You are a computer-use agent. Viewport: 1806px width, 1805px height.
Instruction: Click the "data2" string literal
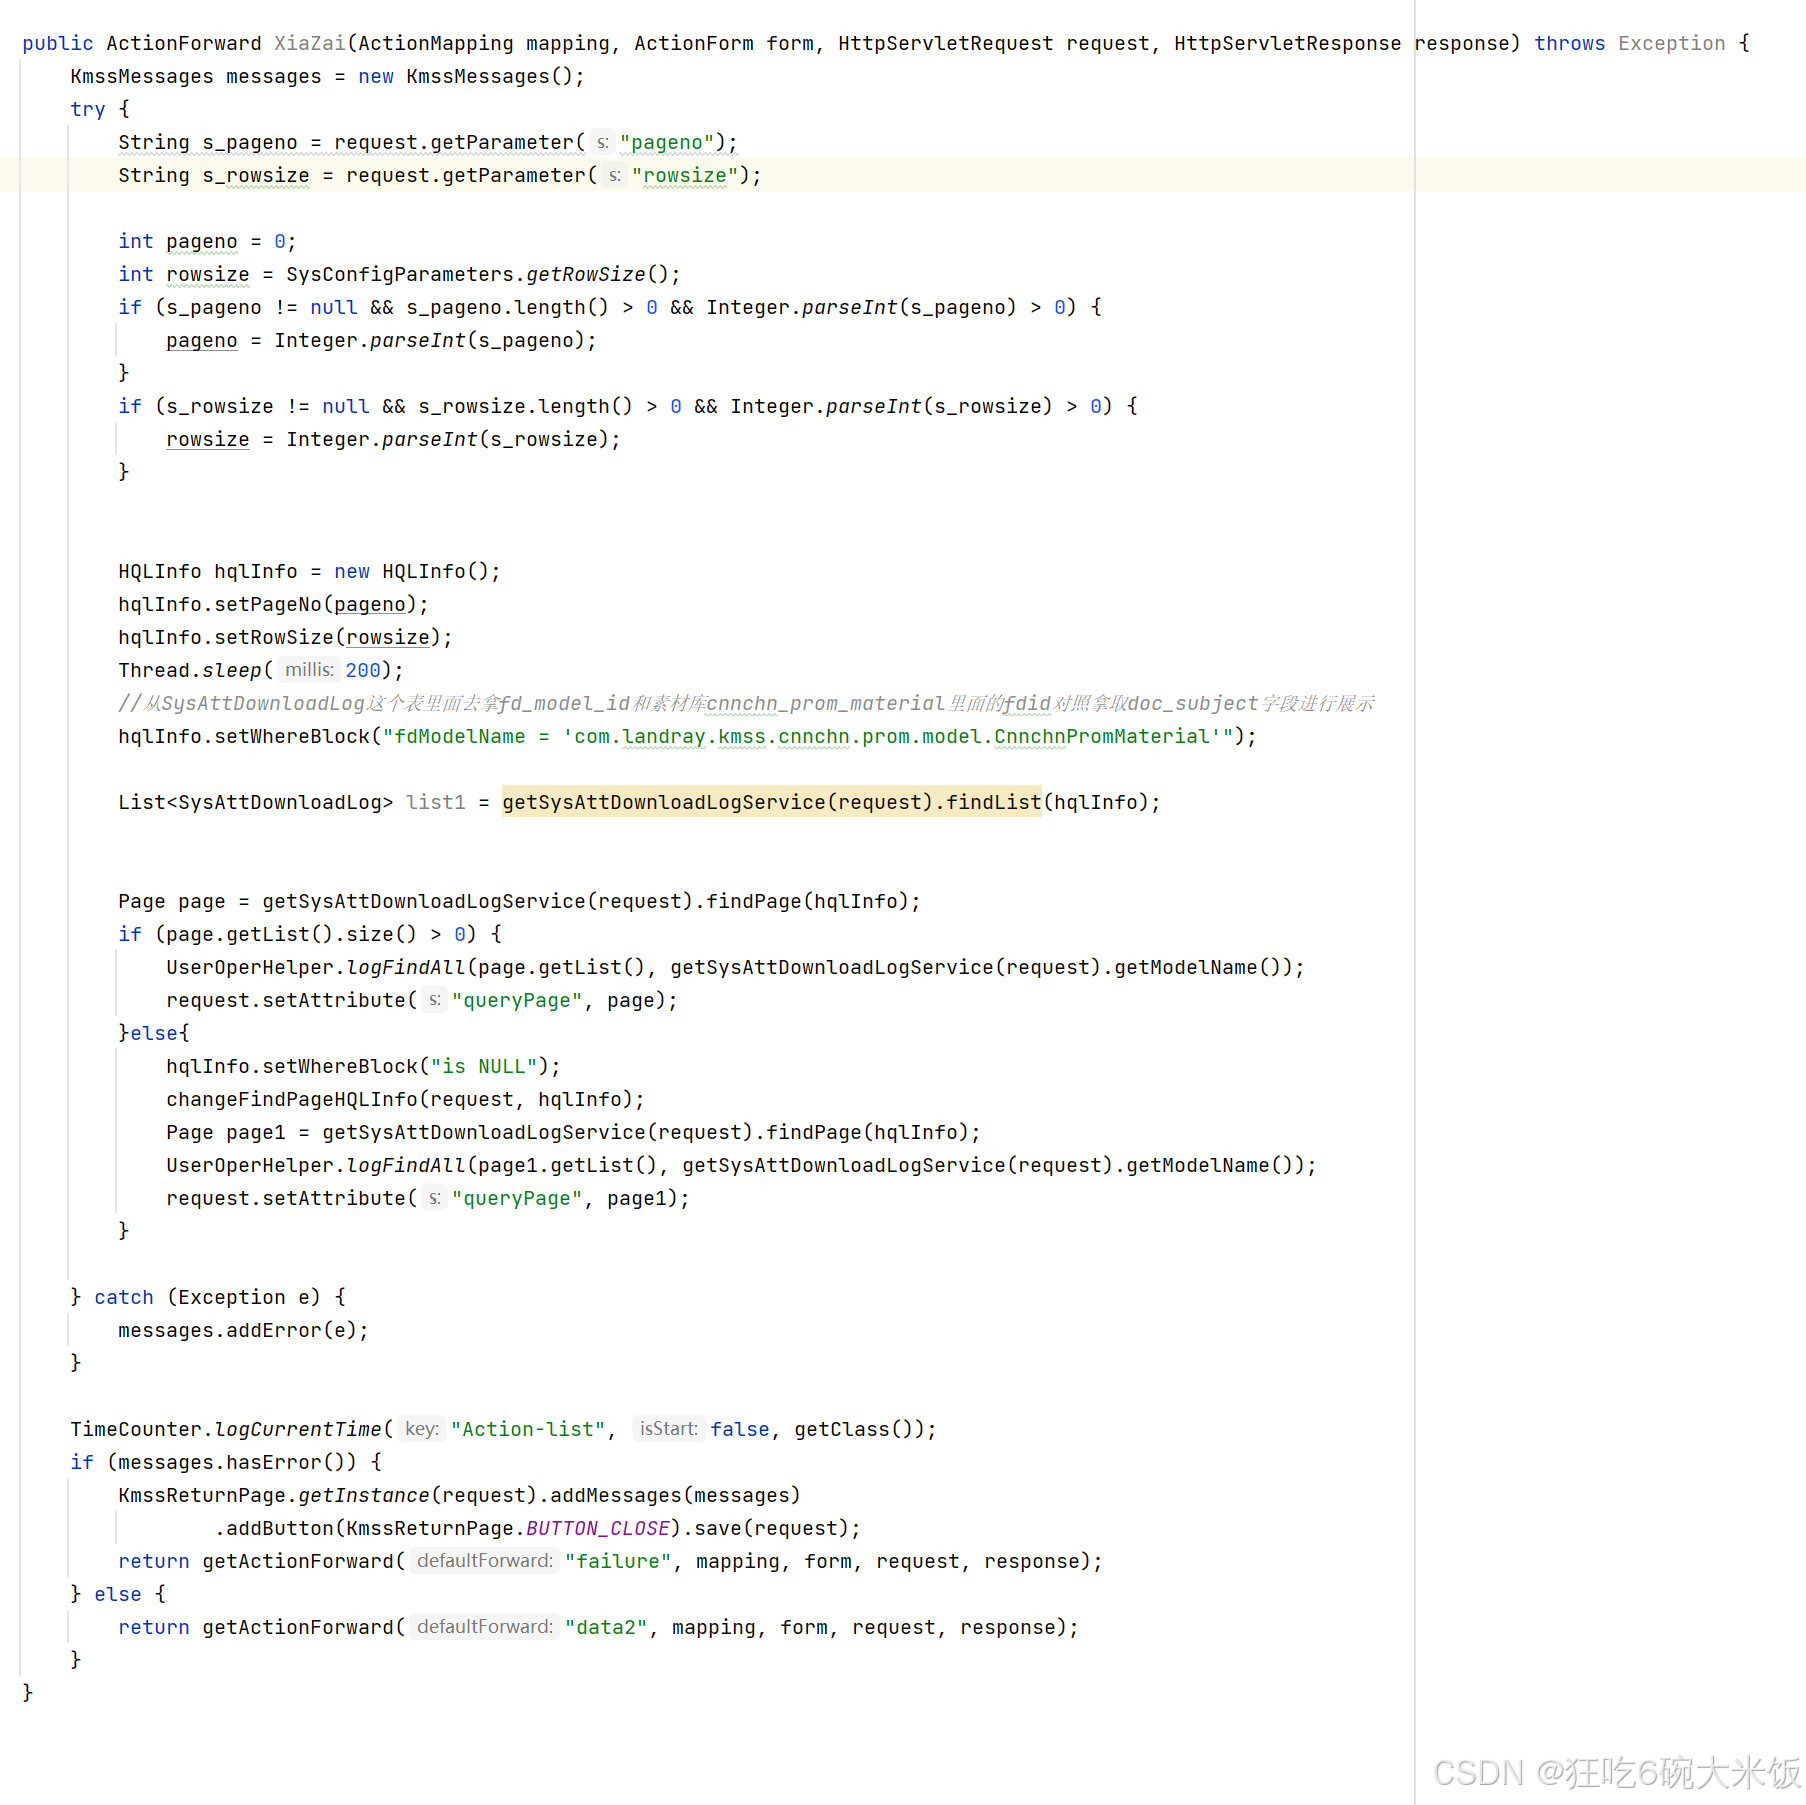click(x=606, y=1627)
